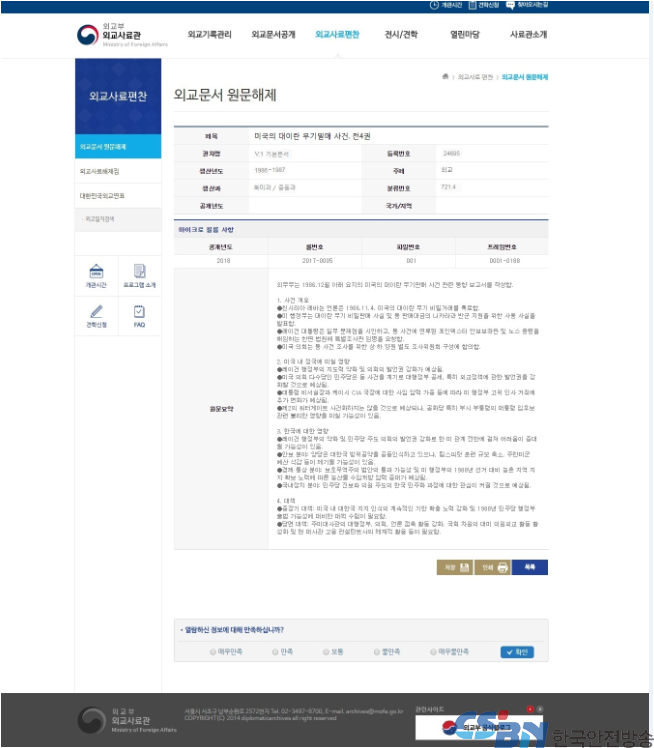654x748 pixels.
Task: Select the 매우불만족 radio button
Action: [x=433, y=652]
